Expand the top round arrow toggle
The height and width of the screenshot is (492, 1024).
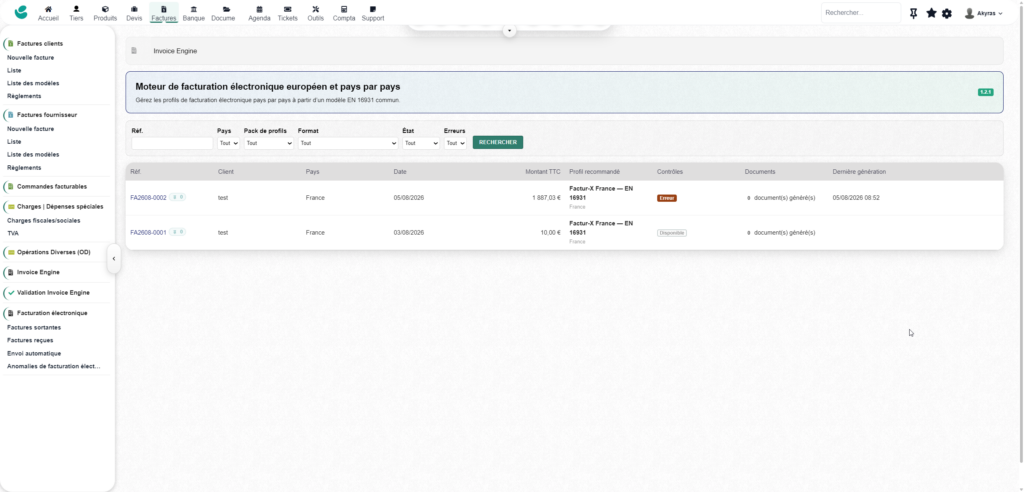pos(510,31)
